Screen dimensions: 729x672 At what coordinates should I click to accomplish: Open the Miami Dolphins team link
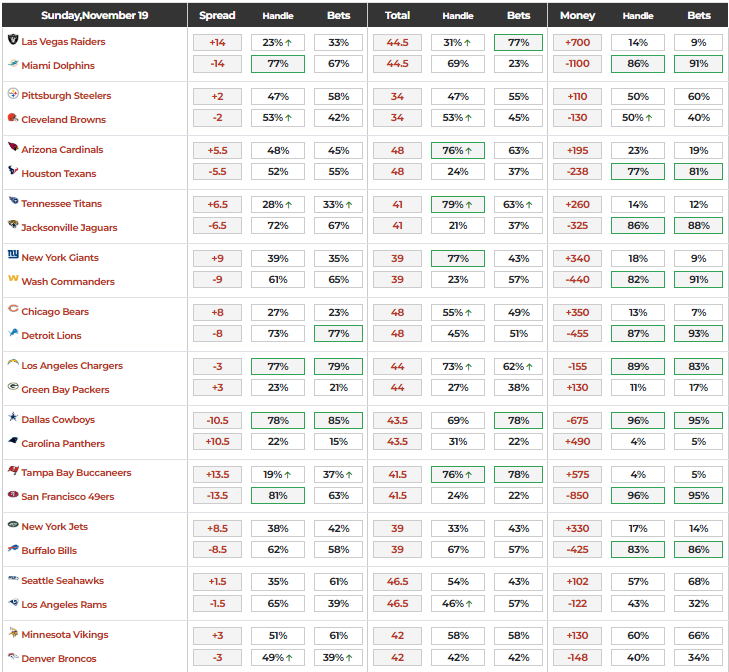click(58, 66)
